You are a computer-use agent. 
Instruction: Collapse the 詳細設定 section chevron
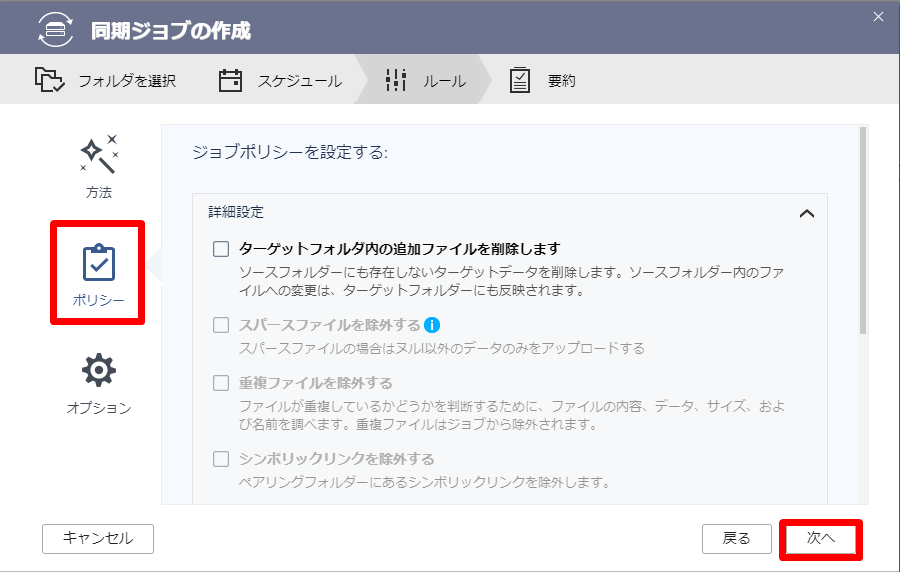[806, 213]
